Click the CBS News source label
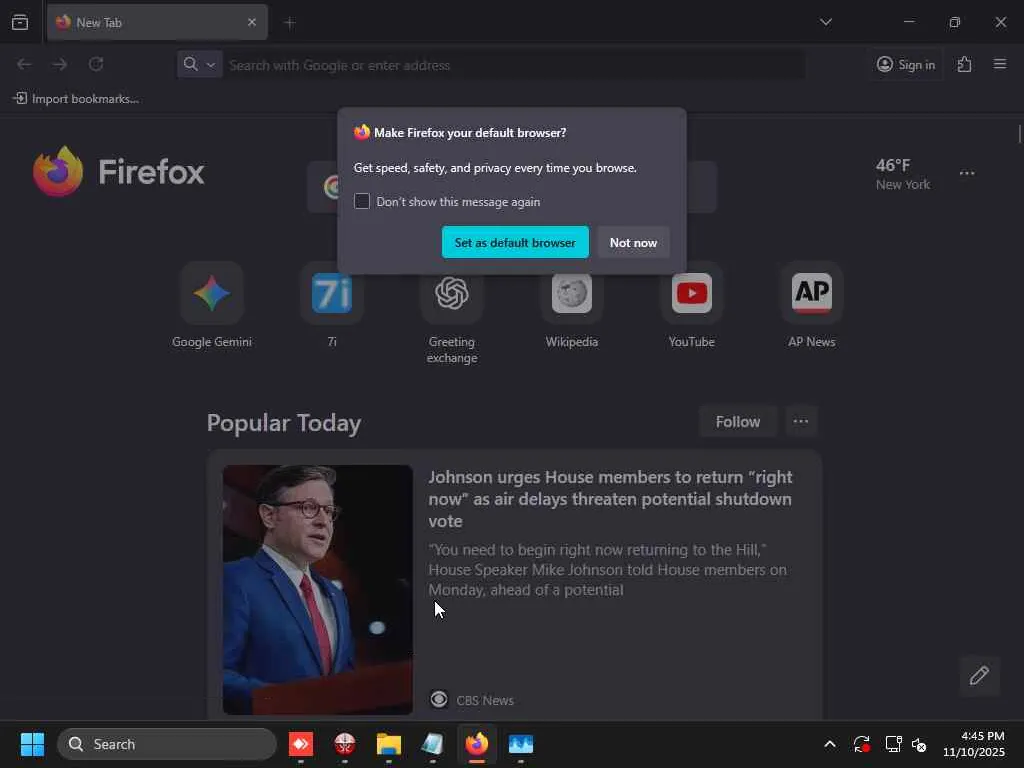 [x=485, y=700]
